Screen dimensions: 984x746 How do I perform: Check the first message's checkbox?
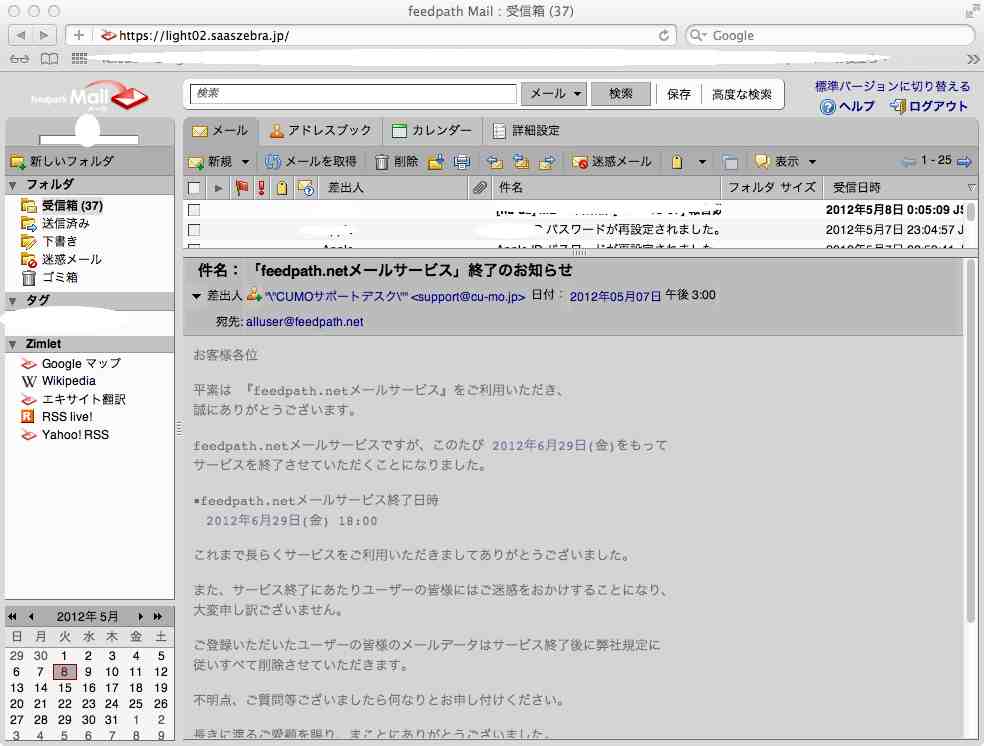[x=194, y=211]
